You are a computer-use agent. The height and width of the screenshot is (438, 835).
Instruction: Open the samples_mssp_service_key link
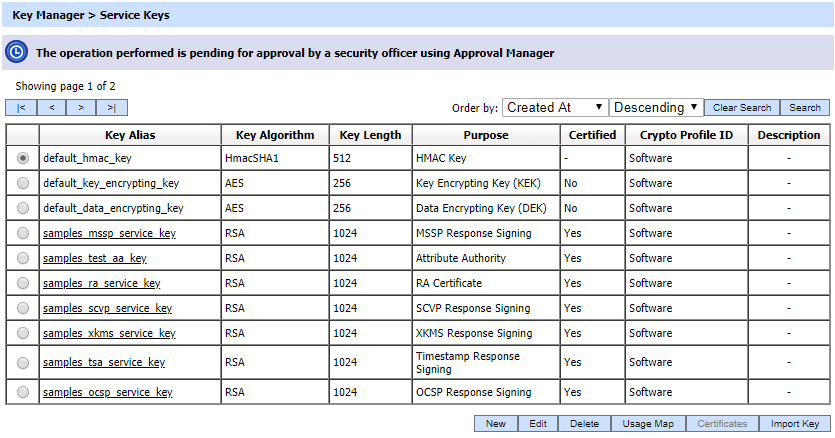[109, 233]
